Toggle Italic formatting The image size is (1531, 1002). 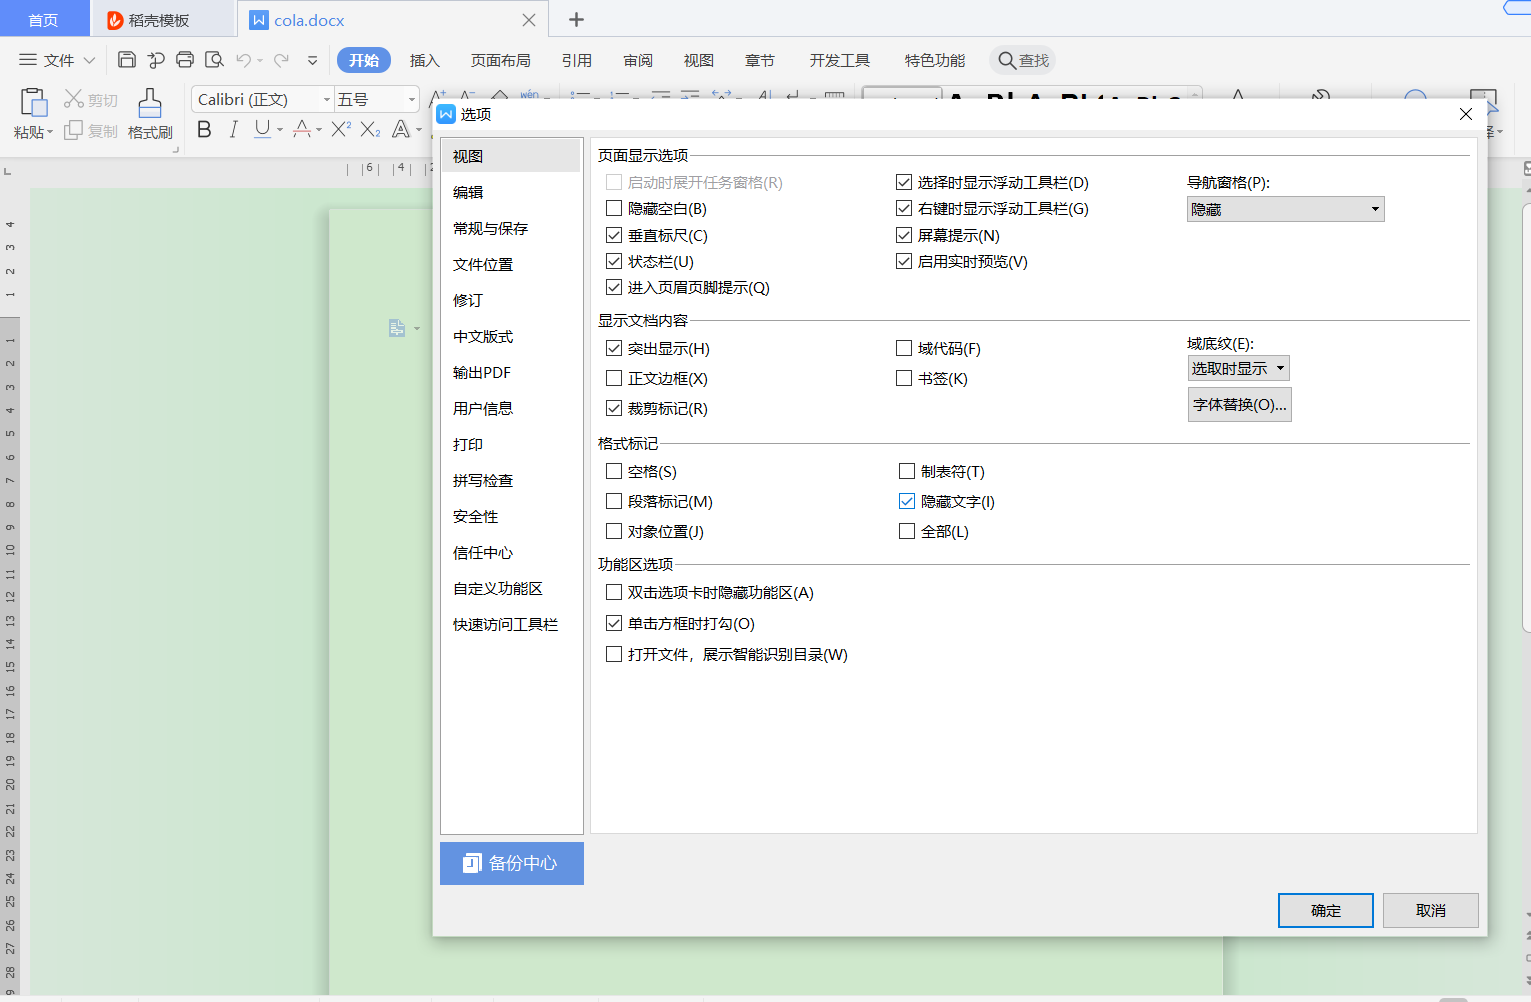[x=233, y=130]
